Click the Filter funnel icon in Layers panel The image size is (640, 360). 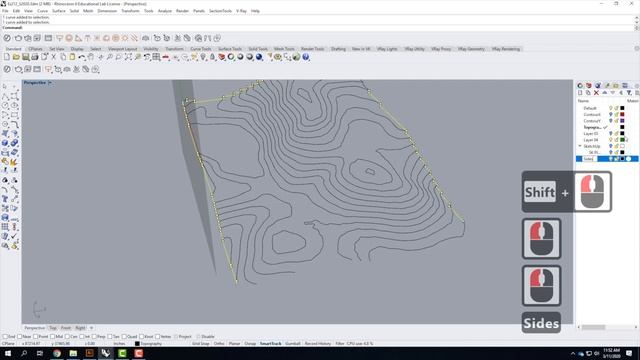pos(629,93)
